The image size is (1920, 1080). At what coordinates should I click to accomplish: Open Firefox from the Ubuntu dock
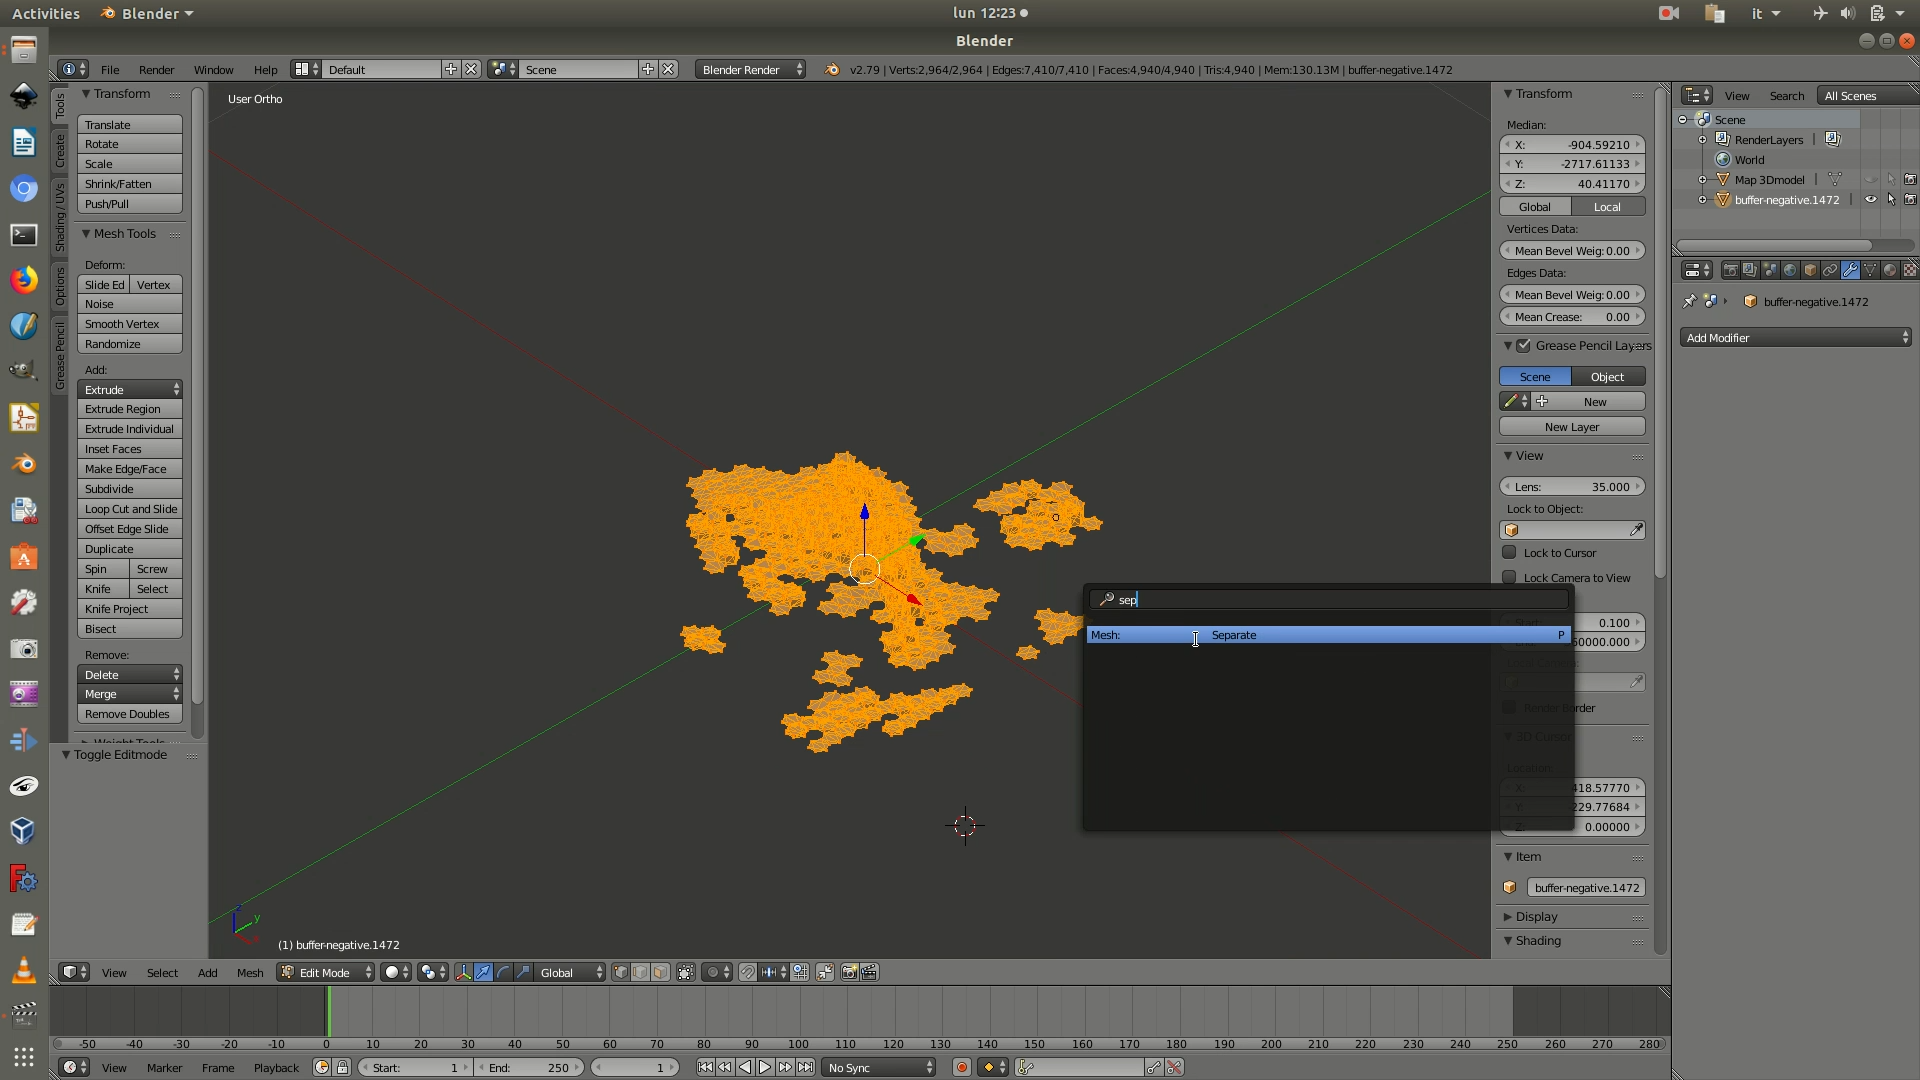[24, 280]
